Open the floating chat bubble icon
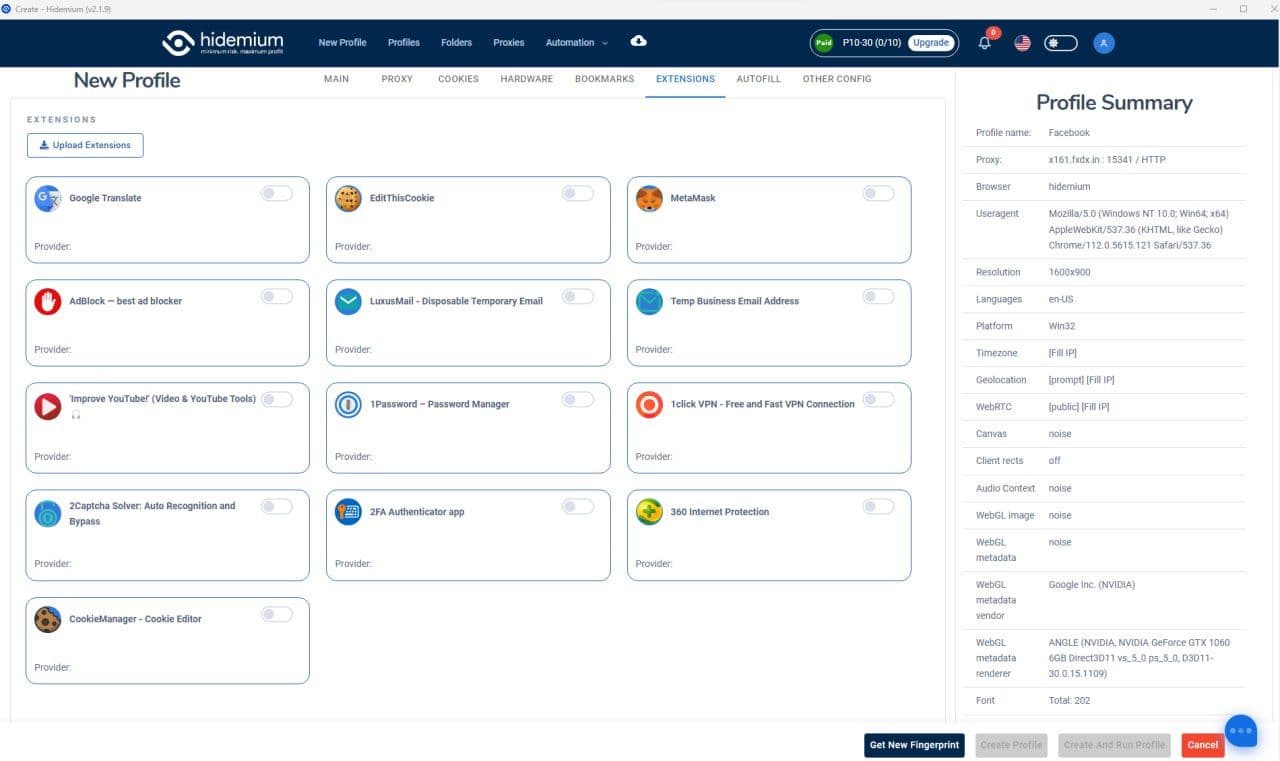 tap(1240, 731)
